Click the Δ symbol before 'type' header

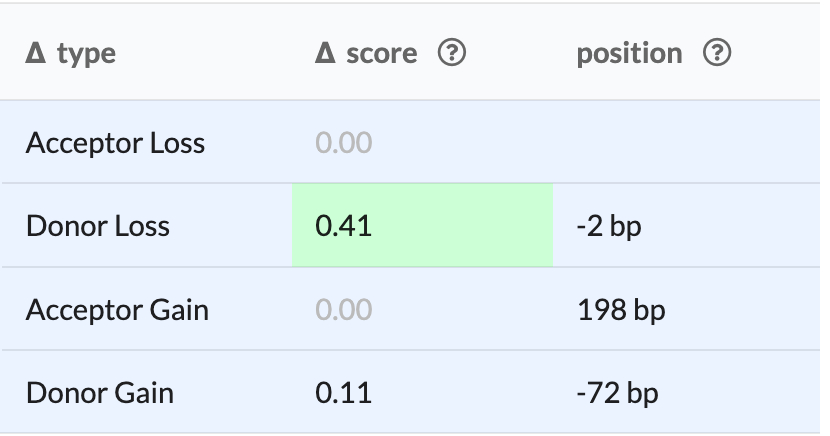(36, 54)
